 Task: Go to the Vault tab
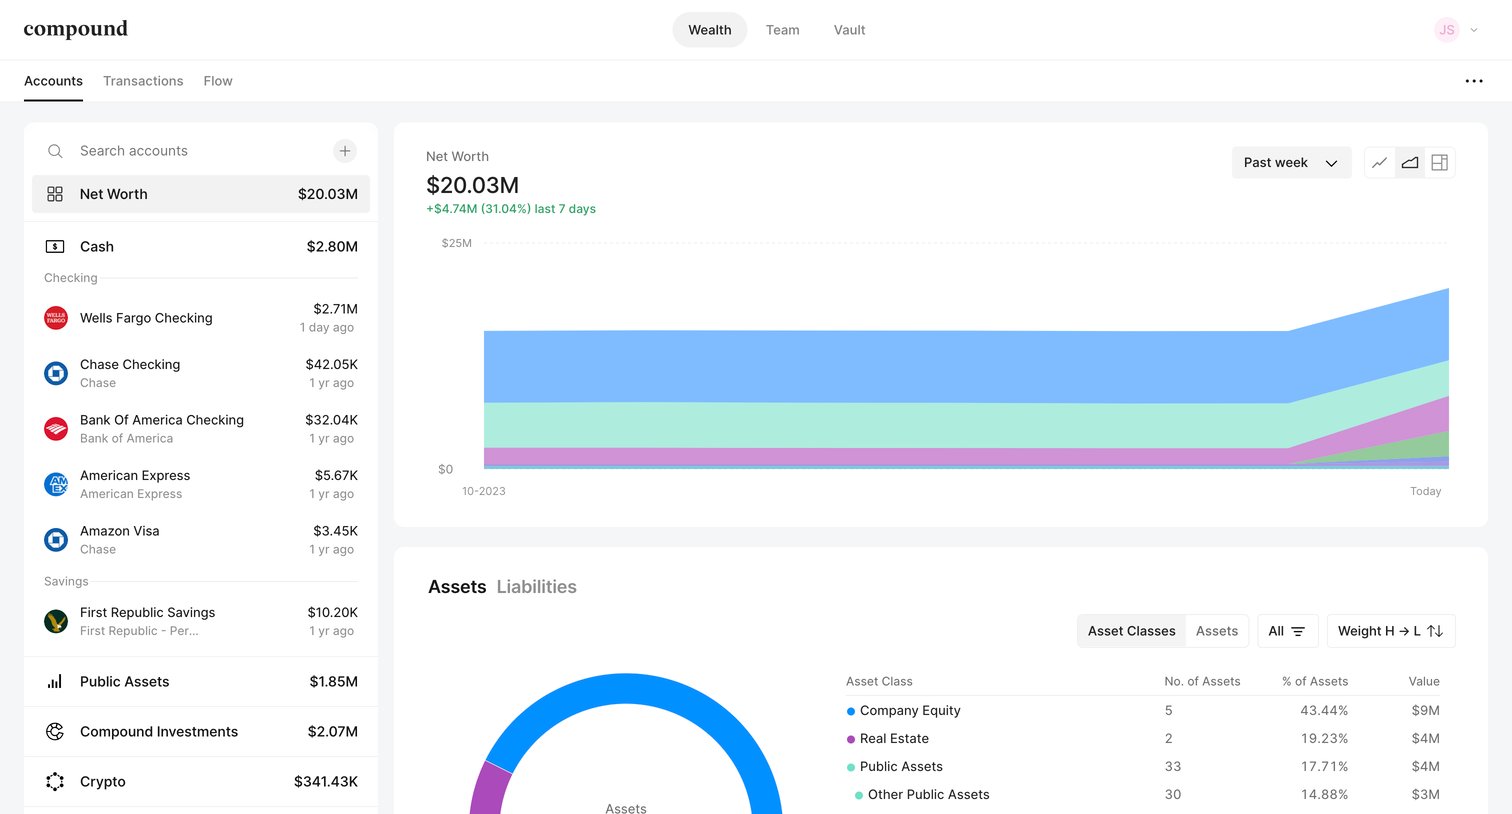point(850,30)
